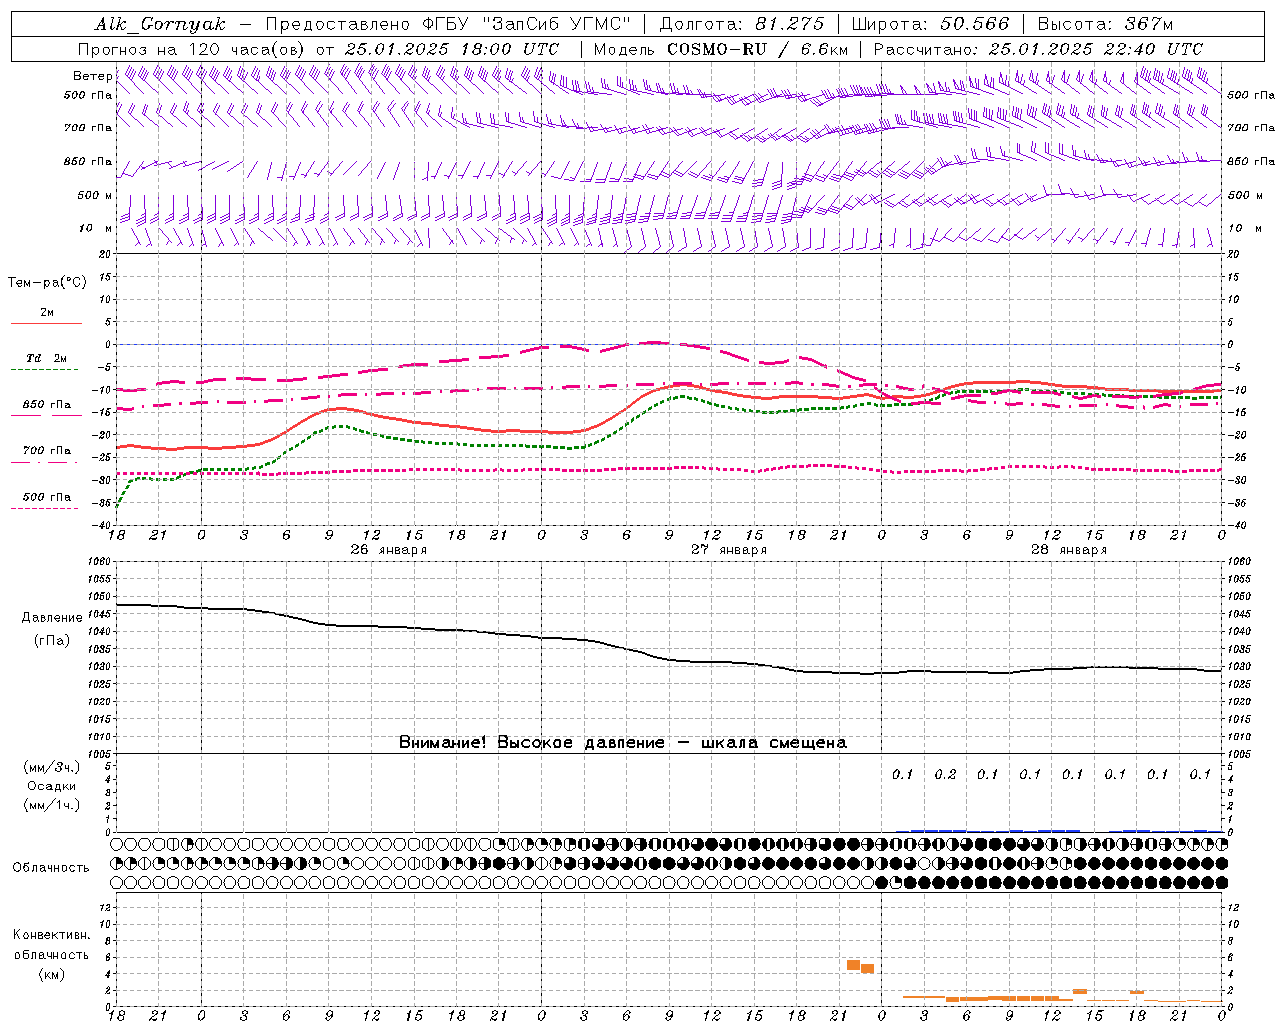The width and height of the screenshot is (1280, 1024).
Task: Click the 27 января date label
Action: (x=729, y=550)
